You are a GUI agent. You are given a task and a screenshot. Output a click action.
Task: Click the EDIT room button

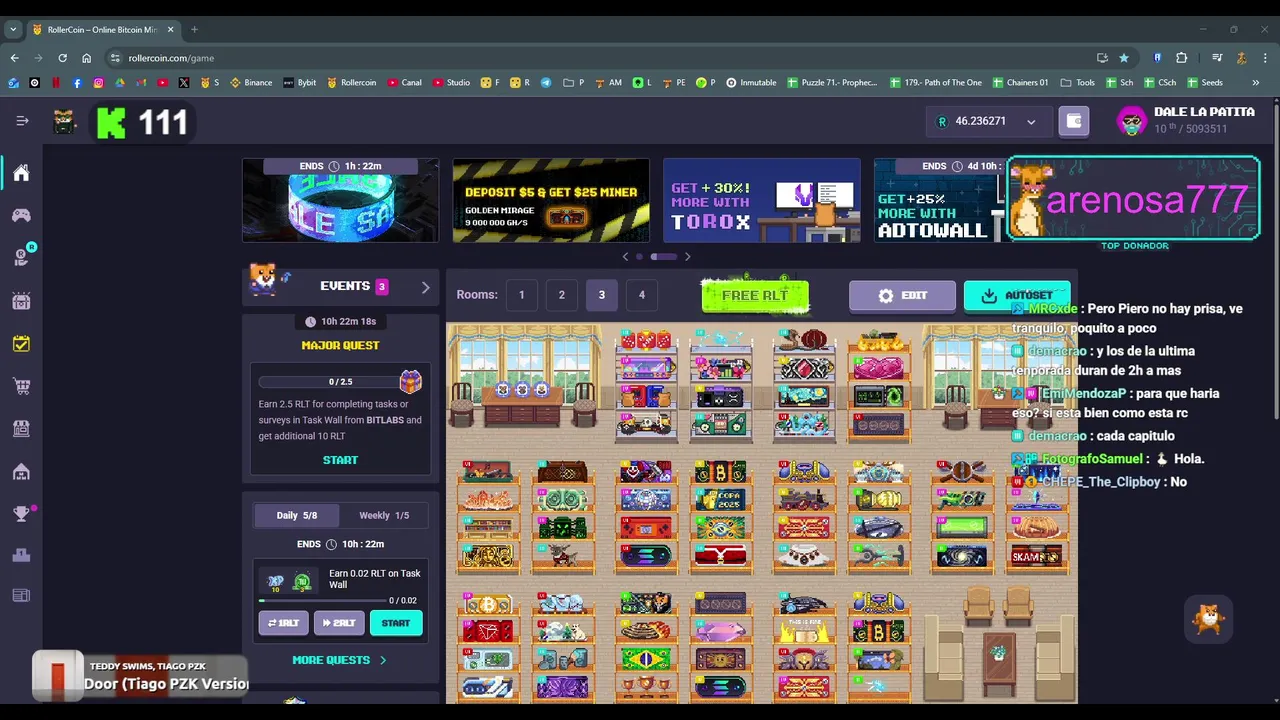point(902,296)
